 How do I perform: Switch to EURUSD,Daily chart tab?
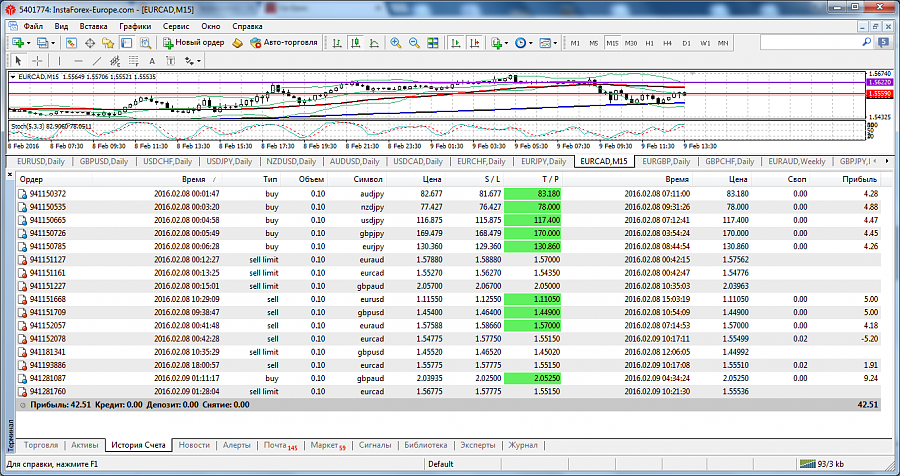[x=40, y=161]
